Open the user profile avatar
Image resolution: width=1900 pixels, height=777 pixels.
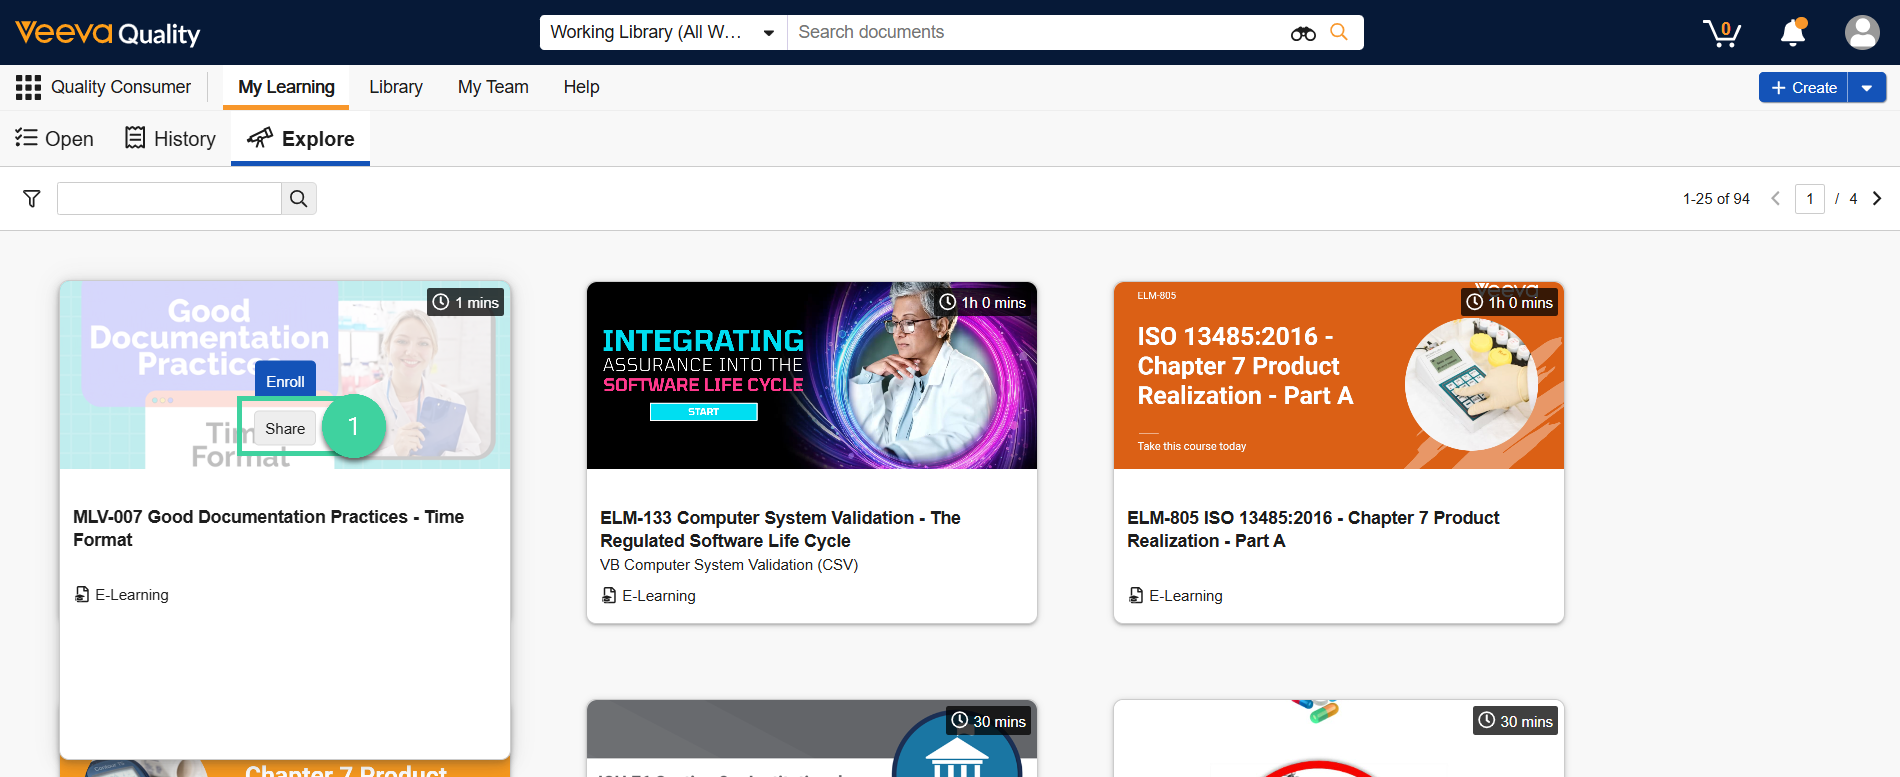[x=1862, y=32]
